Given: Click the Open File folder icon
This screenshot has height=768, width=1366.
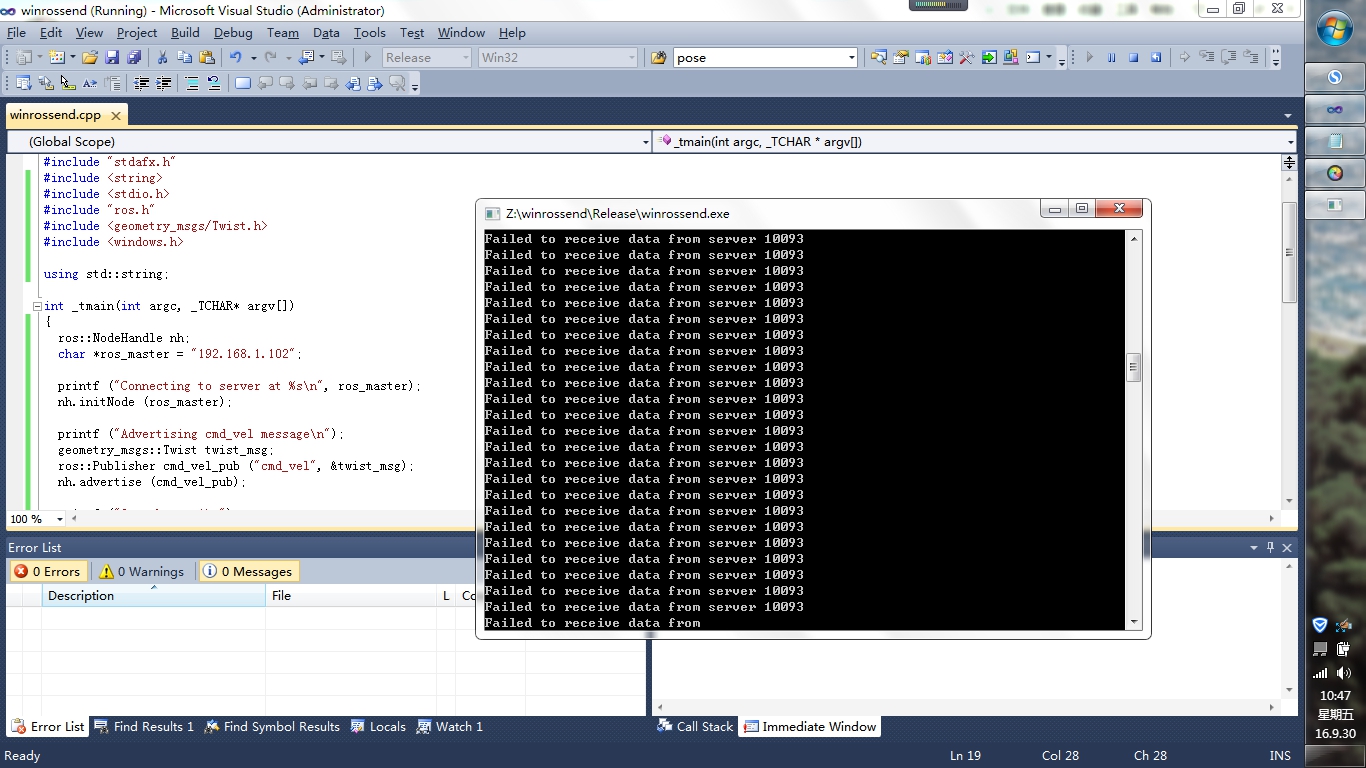Looking at the screenshot, I should point(90,58).
